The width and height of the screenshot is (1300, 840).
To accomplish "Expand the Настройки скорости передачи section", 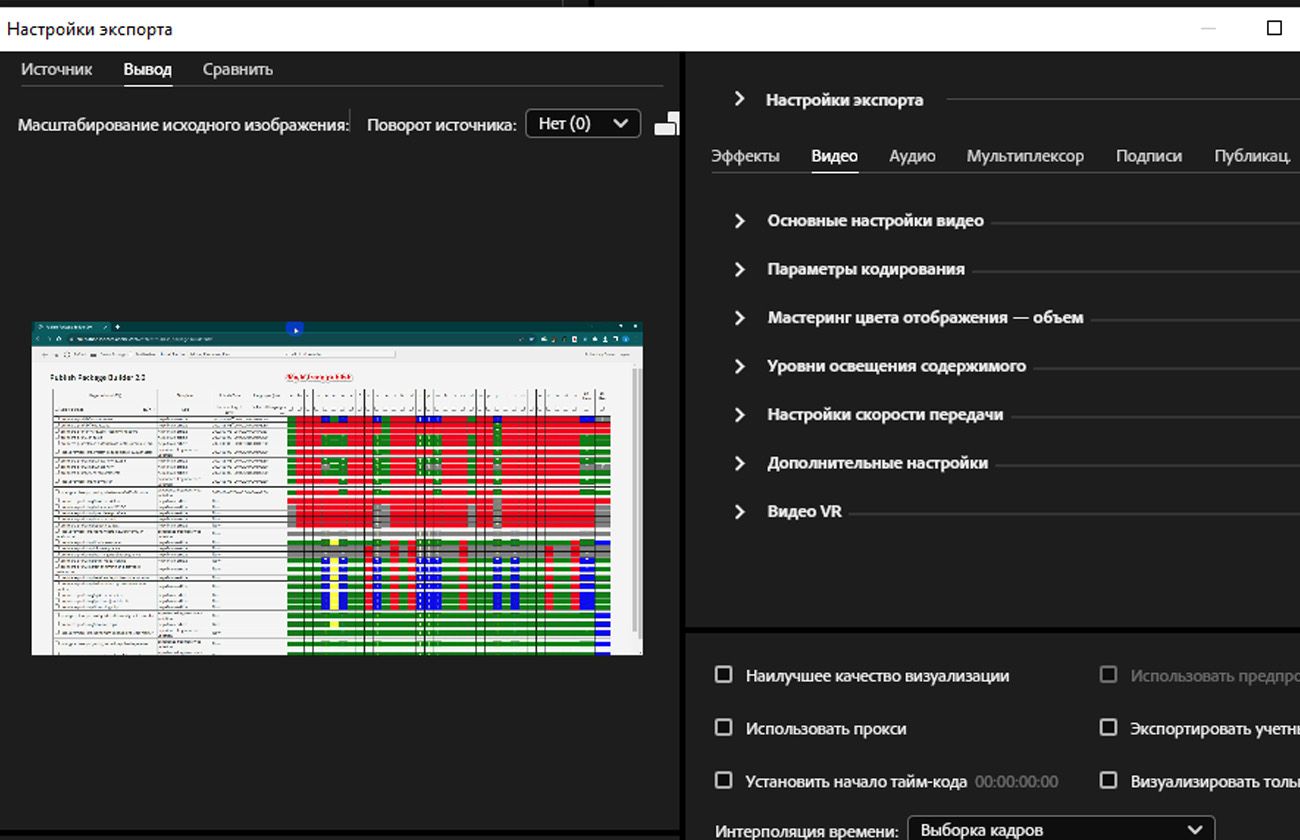I will tap(740, 415).
